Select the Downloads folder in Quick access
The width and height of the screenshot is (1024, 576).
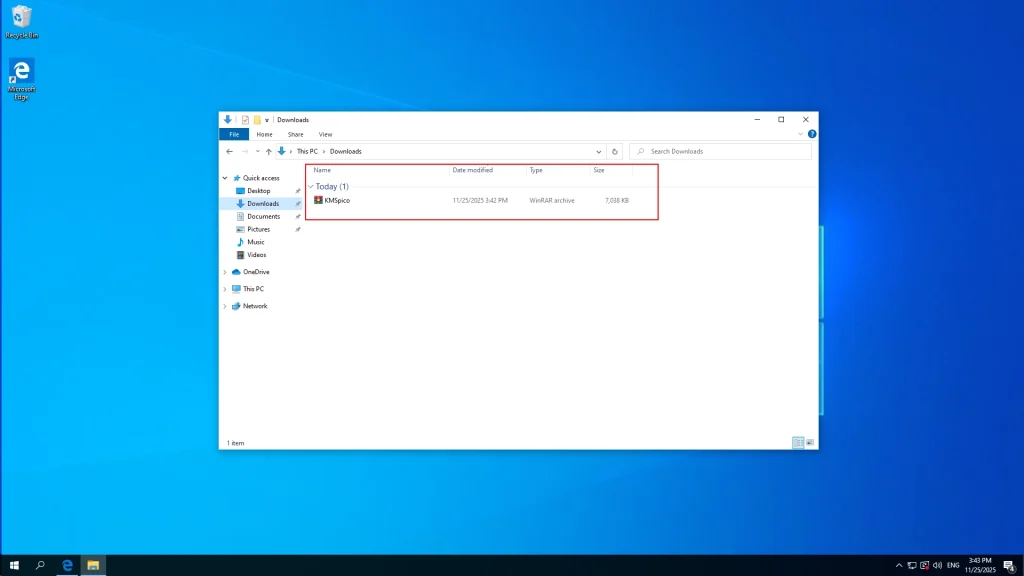(263, 203)
